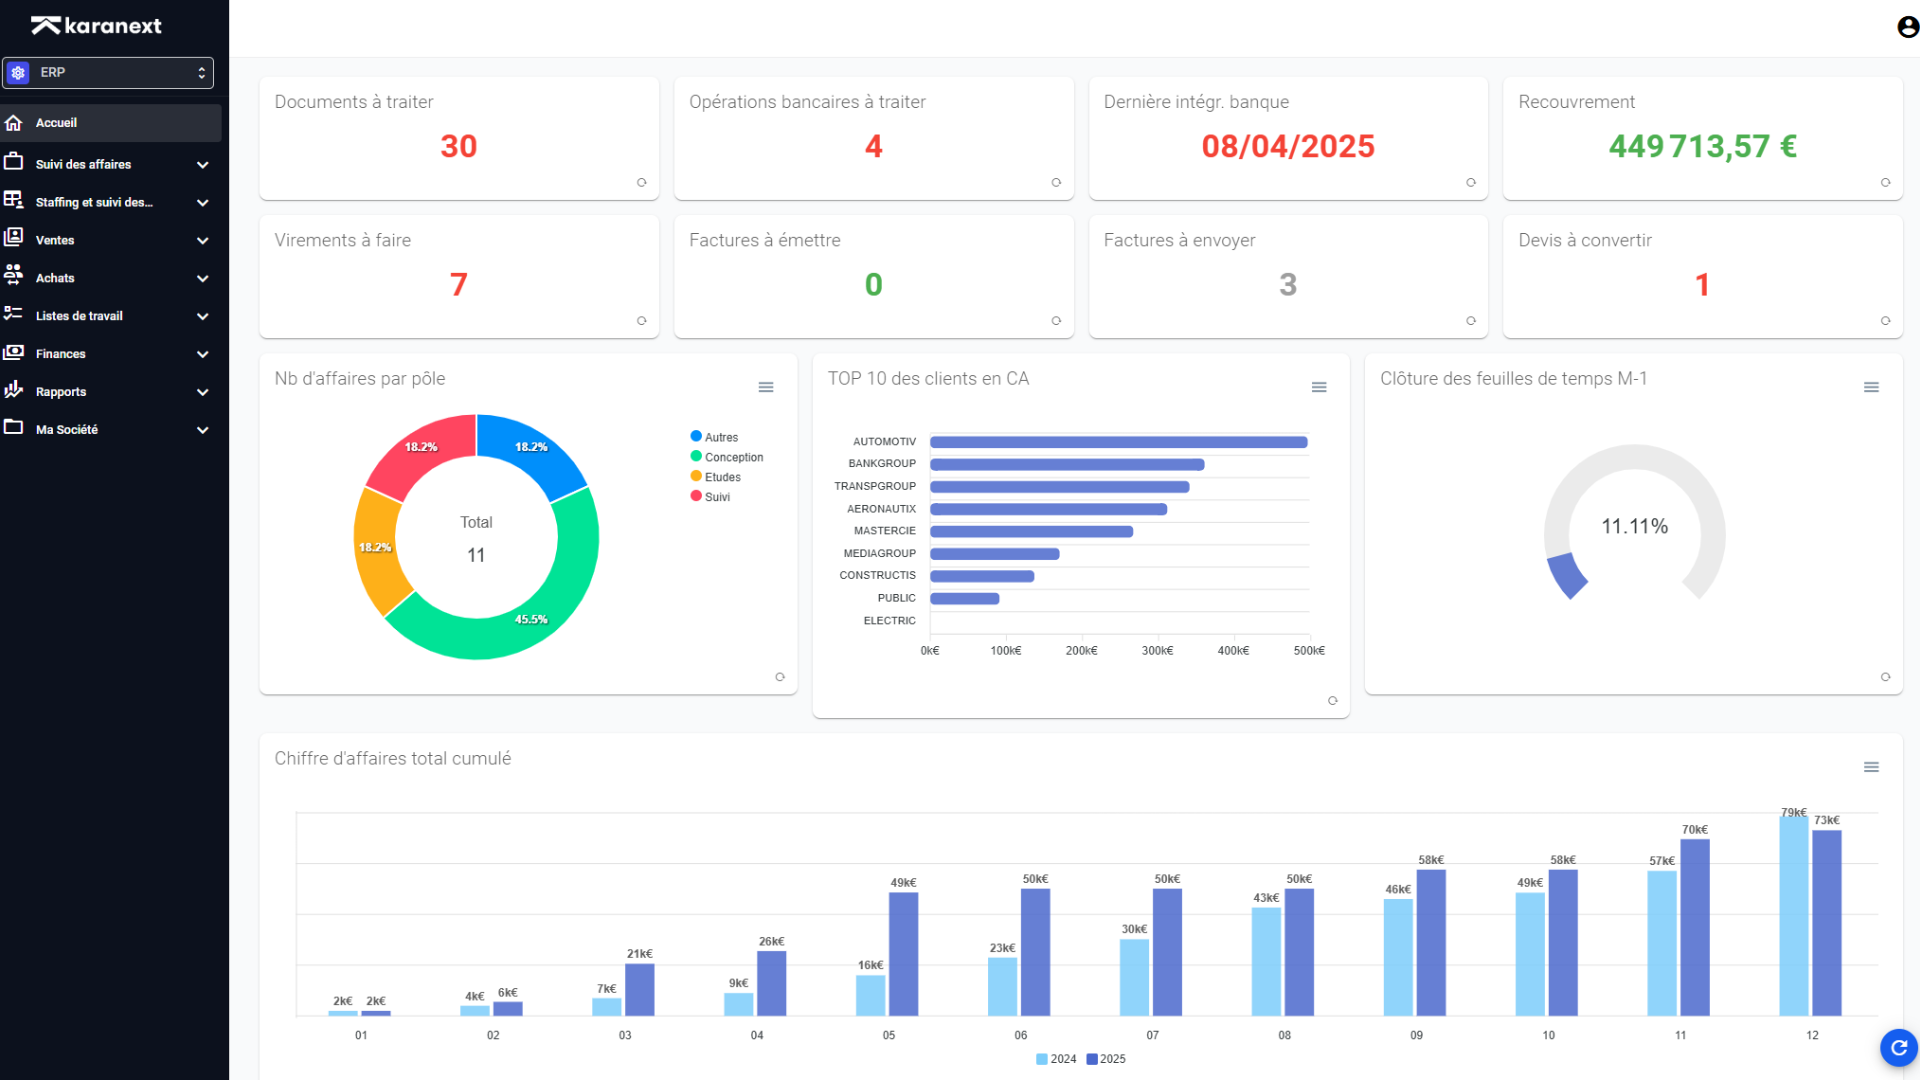This screenshot has height=1080, width=1920.
Task: Open Chiffre d'affaires cumulé chart menu
Action: tap(1871, 767)
